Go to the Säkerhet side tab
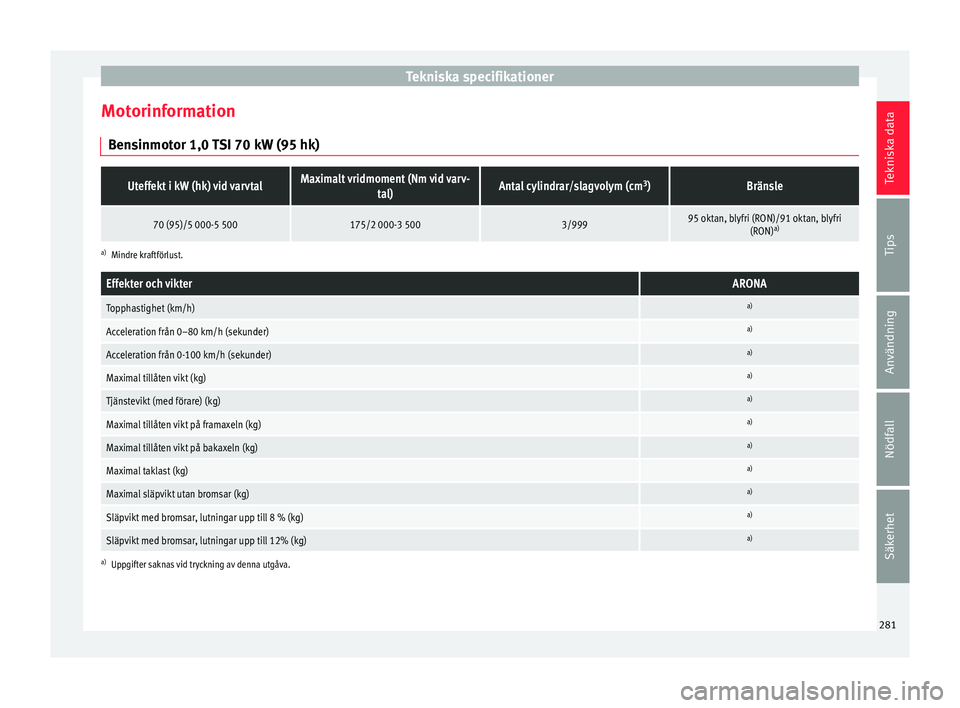This screenshot has width=960, height=708. (x=892, y=536)
